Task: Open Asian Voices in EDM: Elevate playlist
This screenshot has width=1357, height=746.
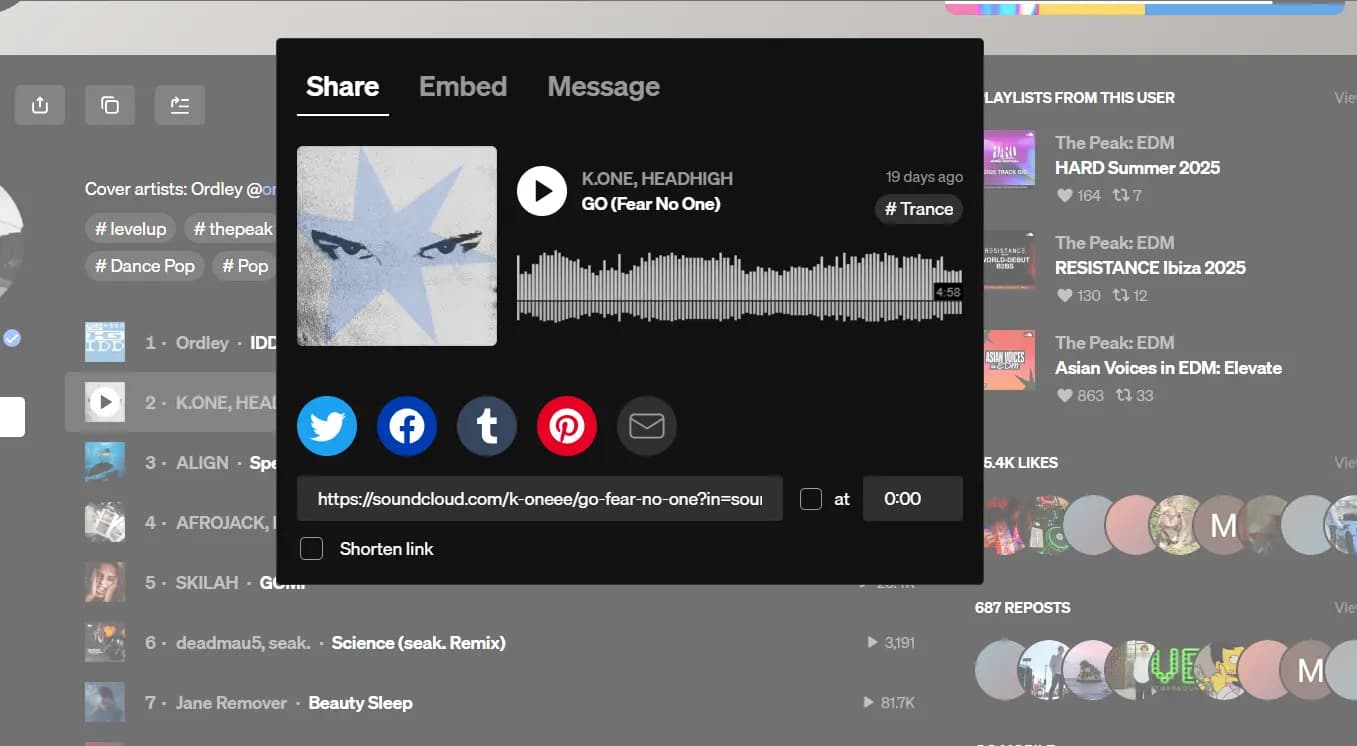Action: click(x=1169, y=368)
